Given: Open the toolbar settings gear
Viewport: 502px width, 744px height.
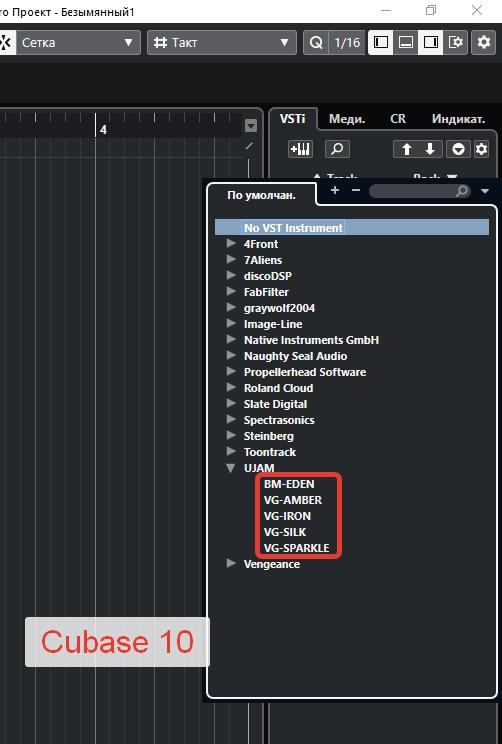Looking at the screenshot, I should point(483,43).
